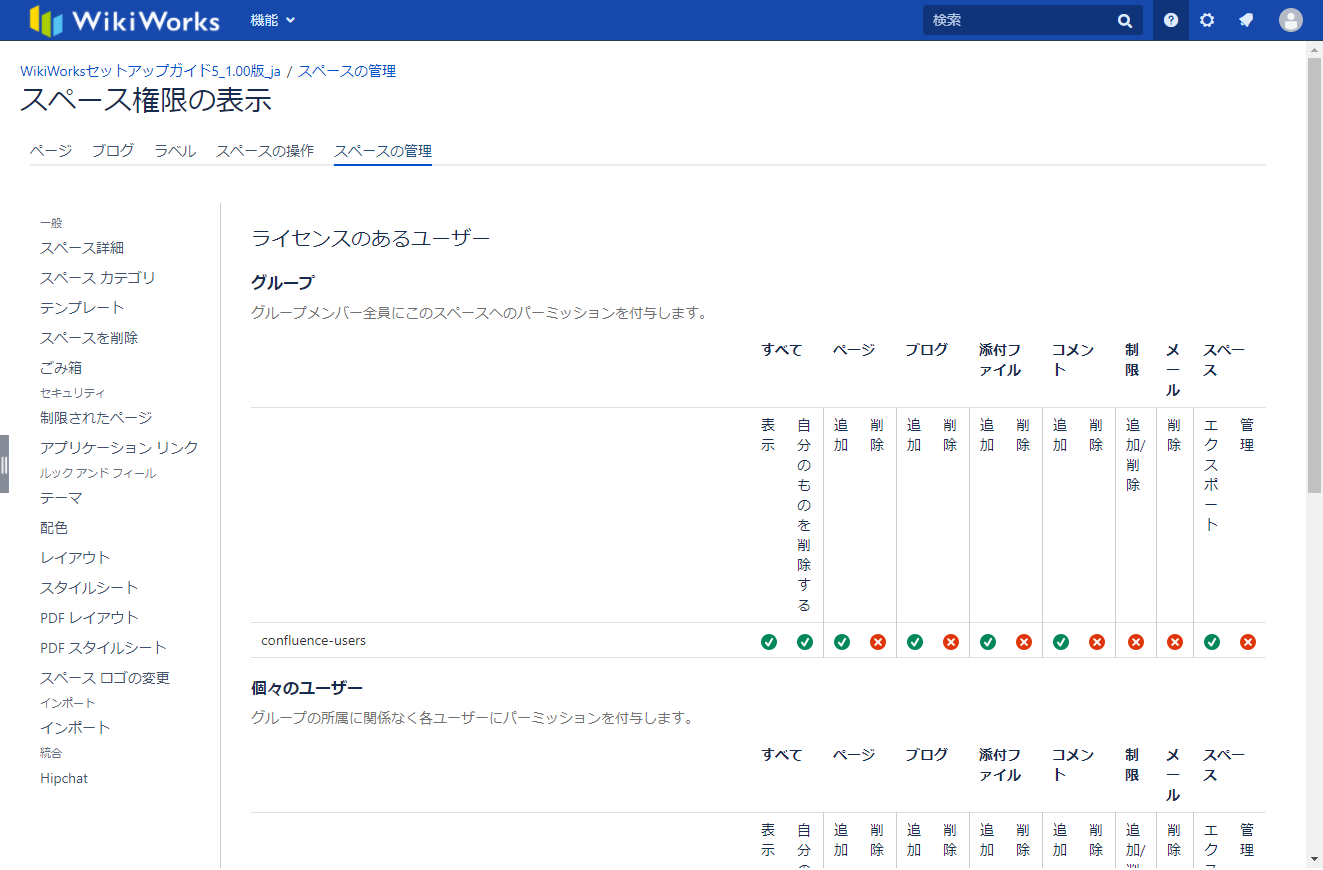Click red cross under メール 削除 for confluence-users
1323x870 pixels.
pos(1175,642)
